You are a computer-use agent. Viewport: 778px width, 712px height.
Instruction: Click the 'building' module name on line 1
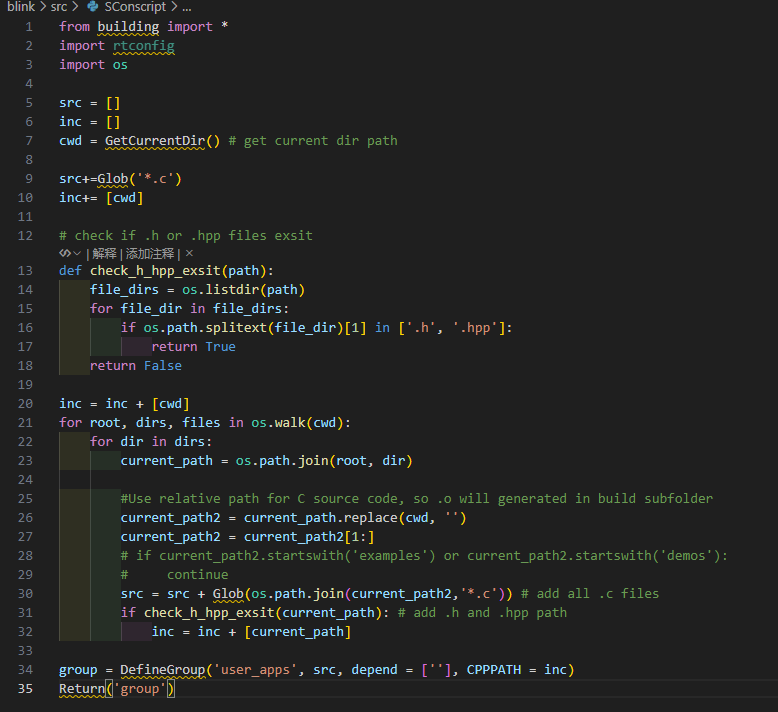point(128,26)
